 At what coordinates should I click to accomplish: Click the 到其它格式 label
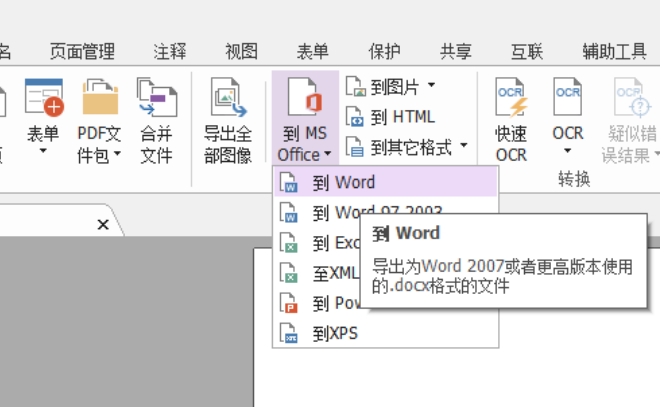pos(411,147)
